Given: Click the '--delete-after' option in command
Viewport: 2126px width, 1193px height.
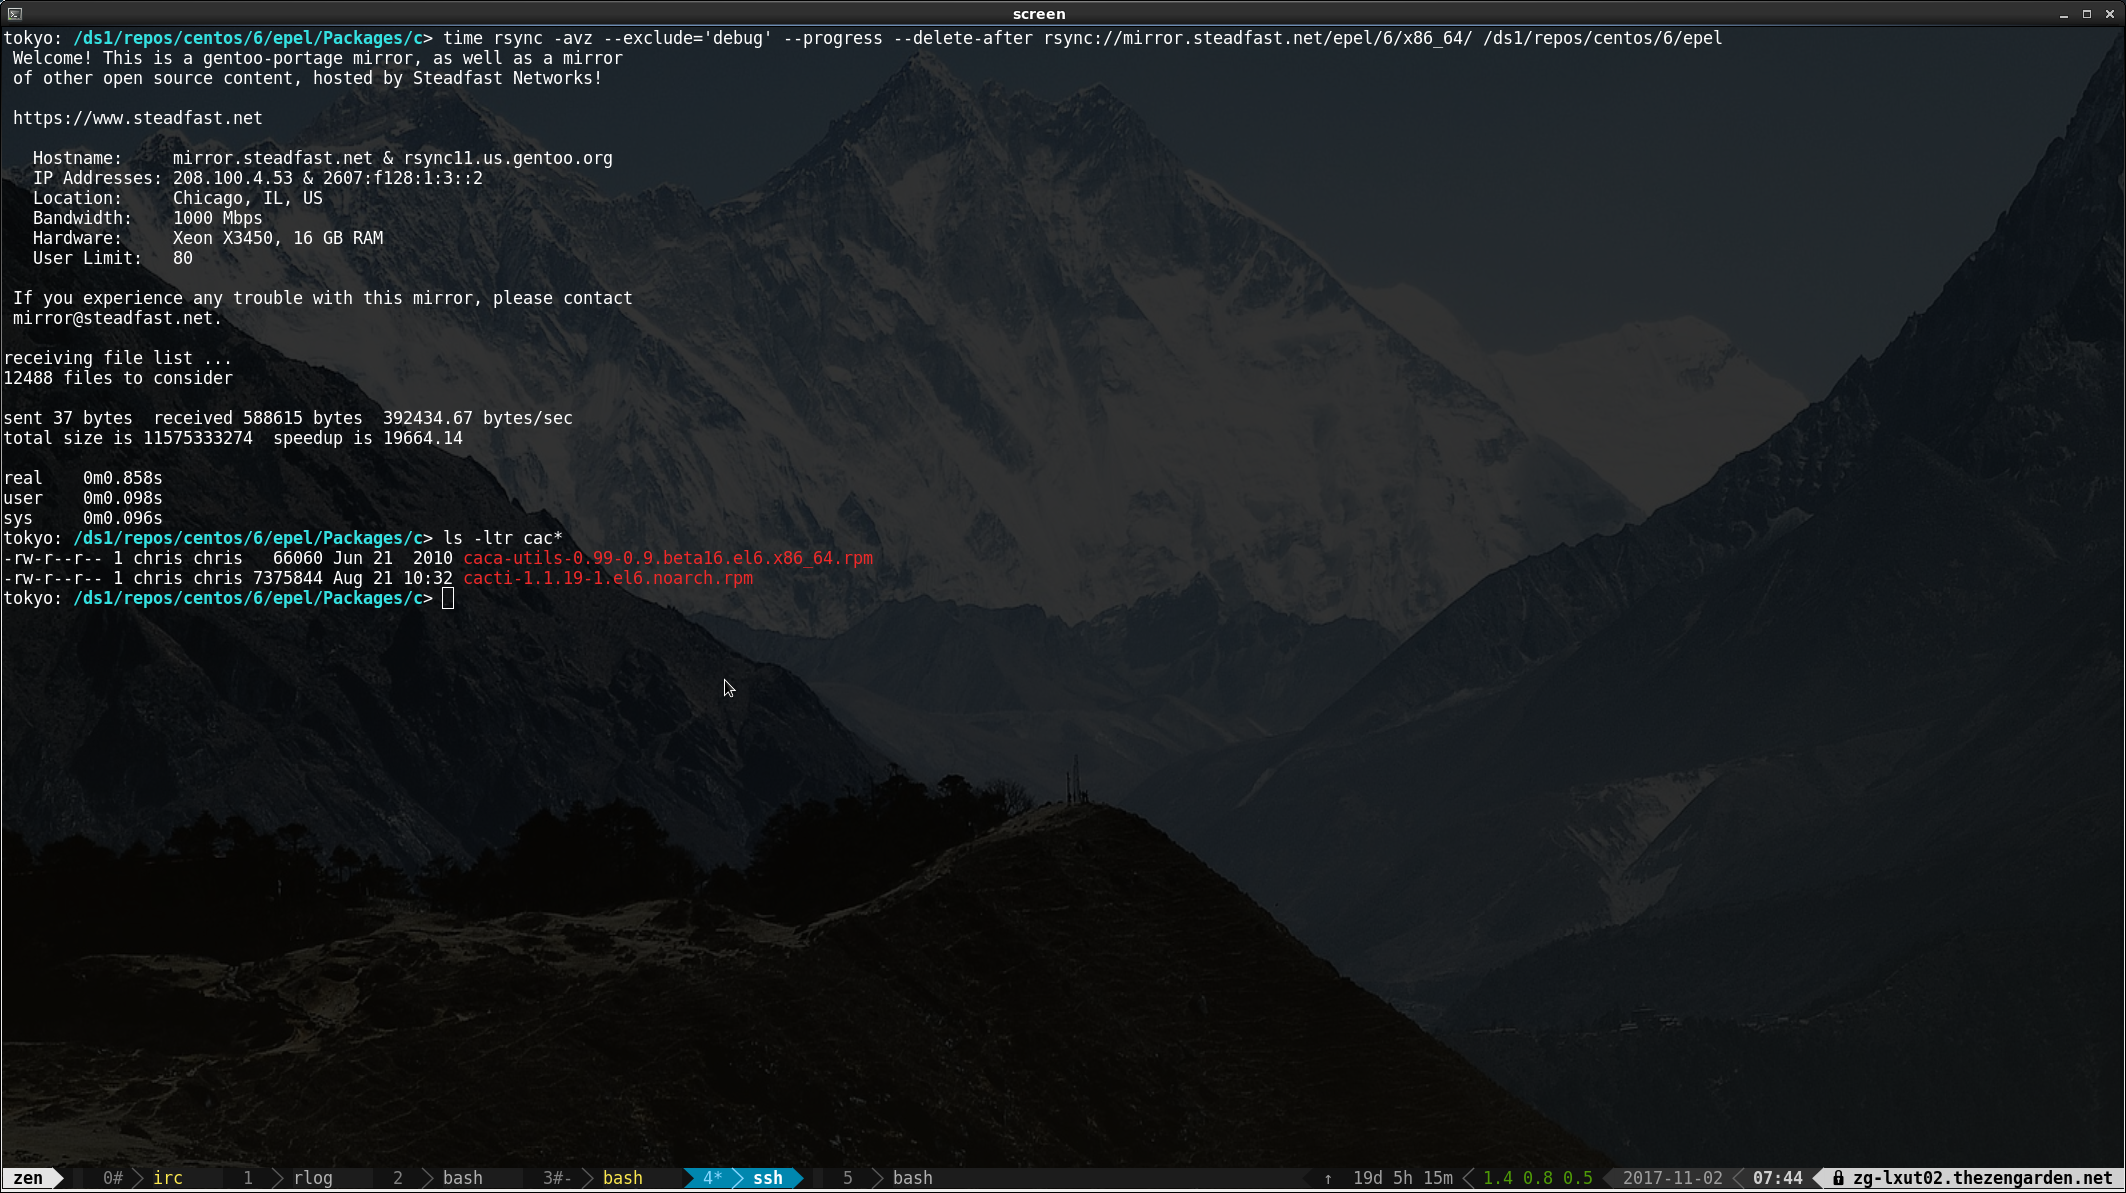Looking at the screenshot, I should coord(962,38).
